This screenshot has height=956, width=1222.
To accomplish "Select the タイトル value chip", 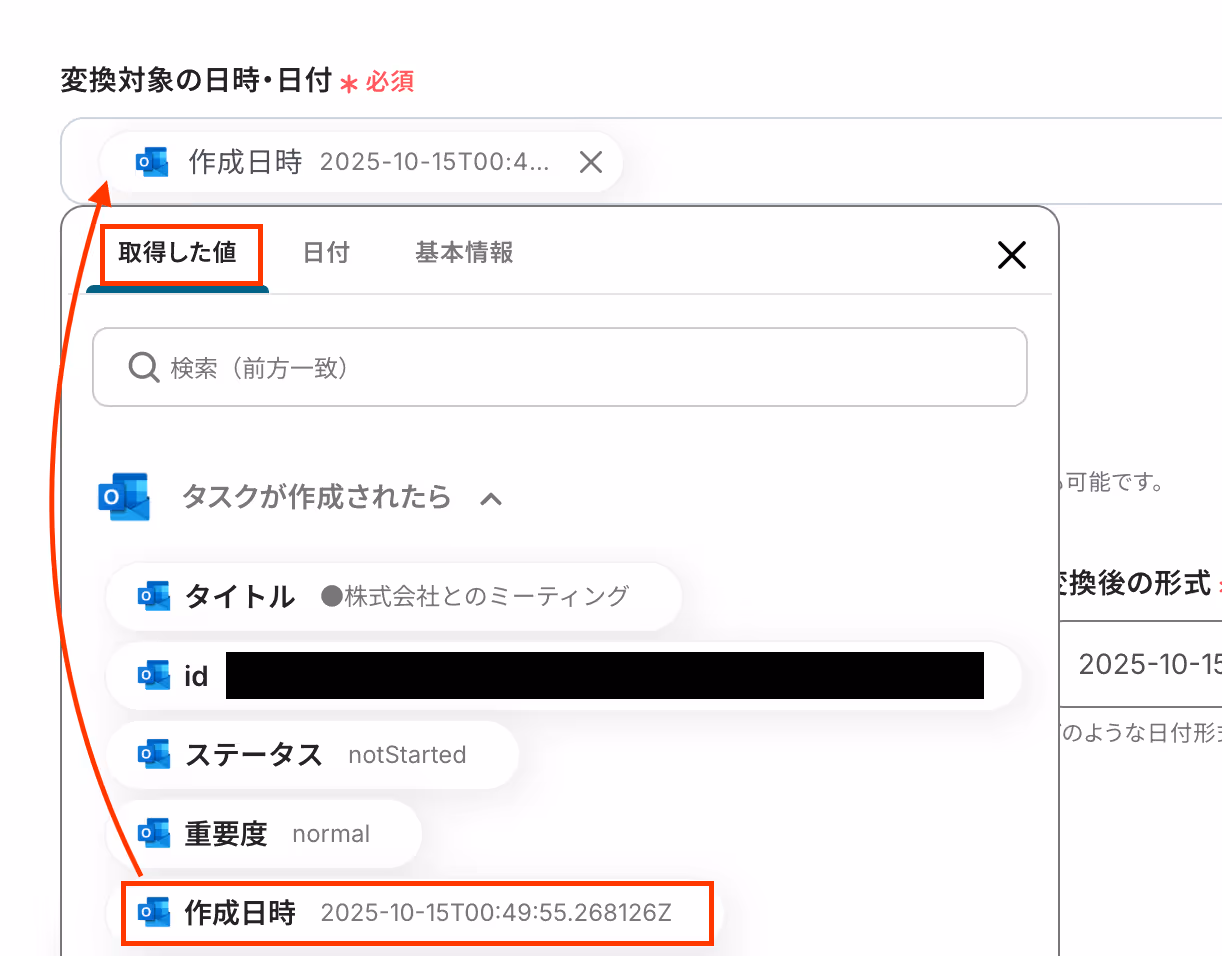I will [394, 597].
